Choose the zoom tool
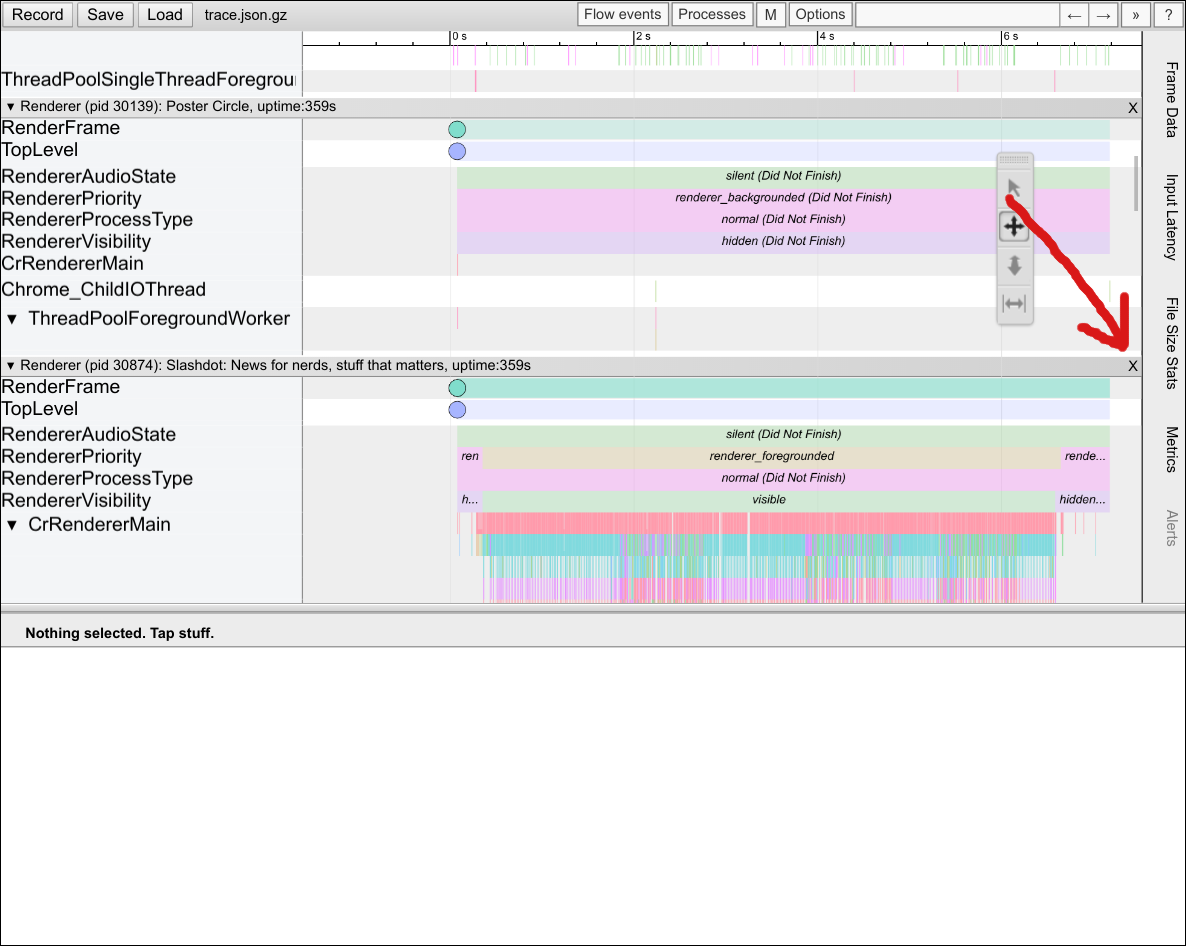 click(1014, 265)
